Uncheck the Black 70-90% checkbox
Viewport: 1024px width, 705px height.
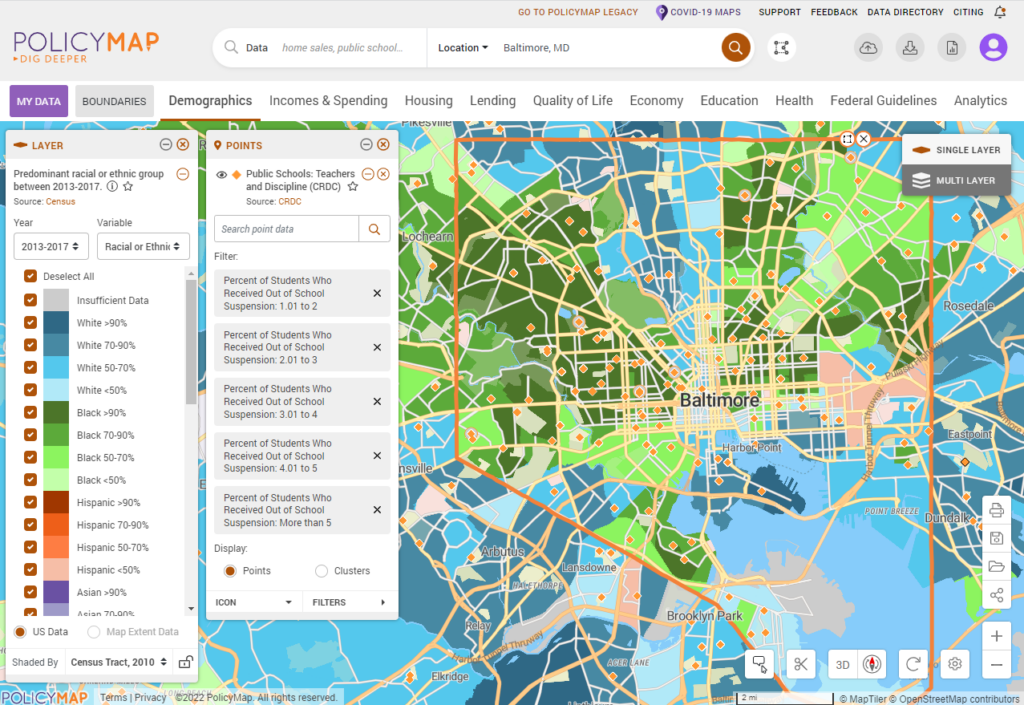pyautogui.click(x=30, y=435)
